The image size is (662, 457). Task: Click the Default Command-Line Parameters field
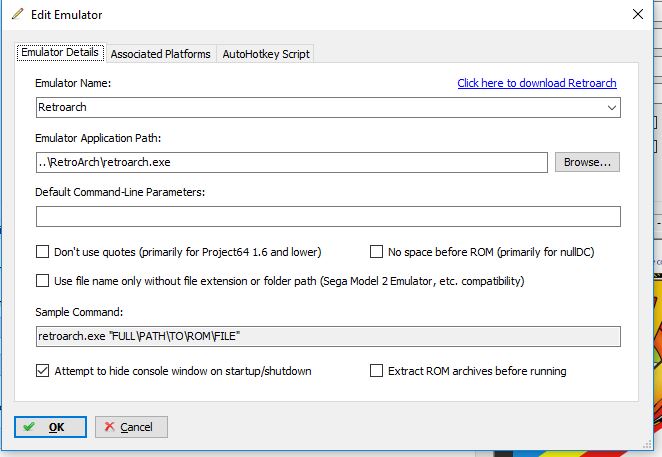pyautogui.click(x=328, y=217)
